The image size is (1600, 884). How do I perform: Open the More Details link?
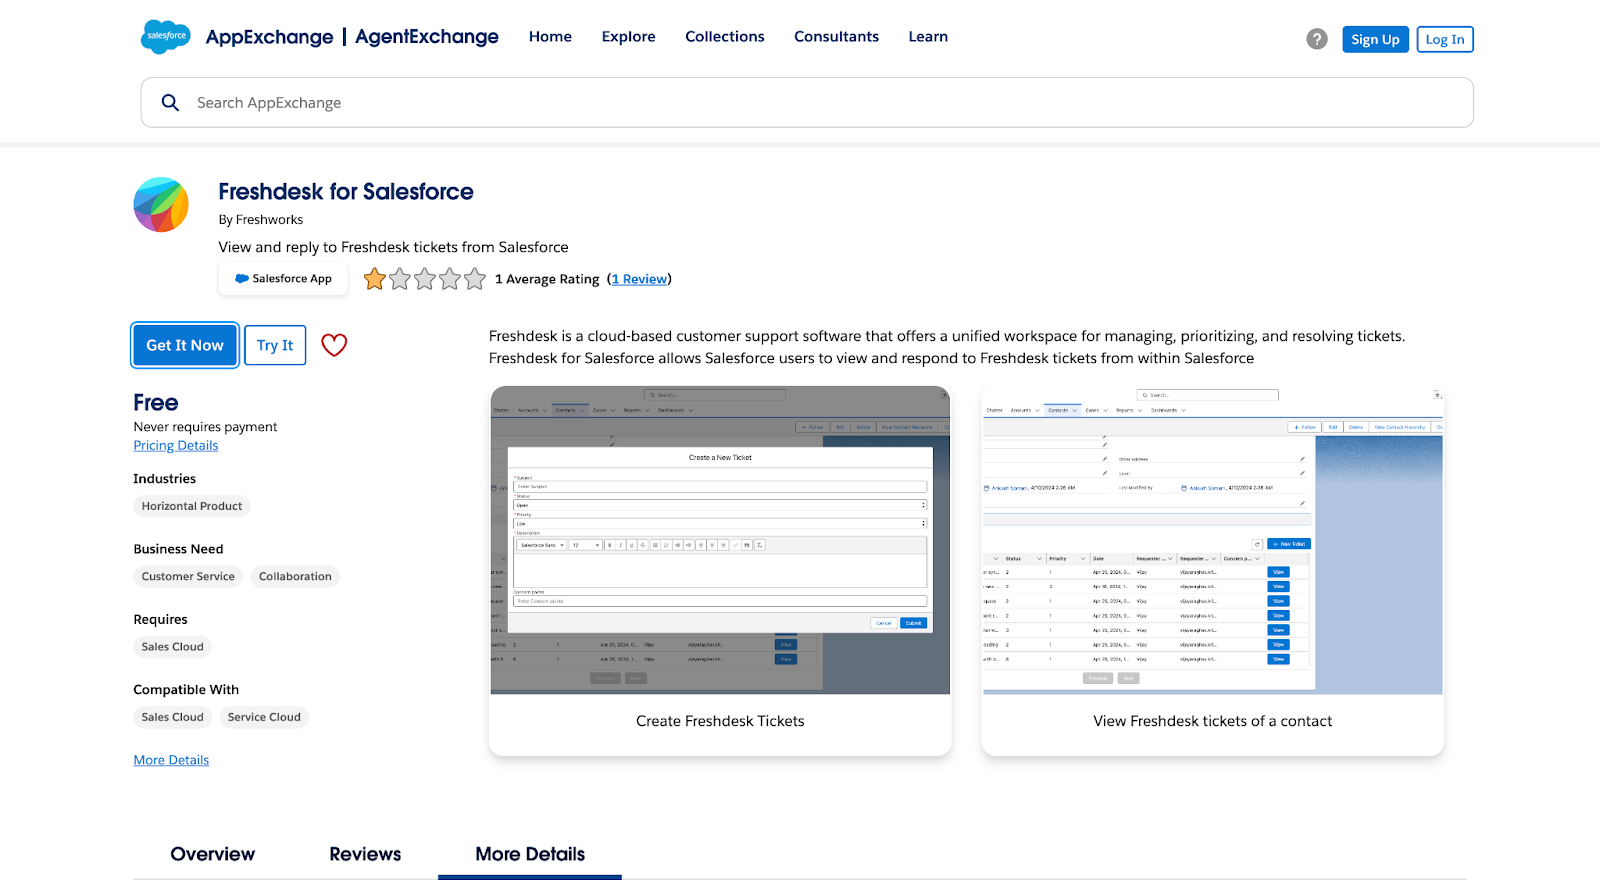coord(171,760)
